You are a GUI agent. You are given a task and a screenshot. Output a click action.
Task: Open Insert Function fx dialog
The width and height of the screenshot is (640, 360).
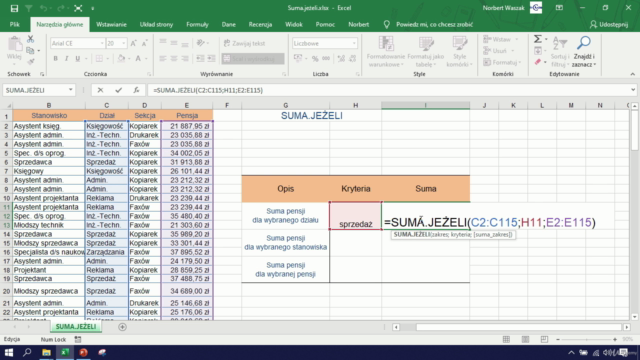tap(136, 90)
